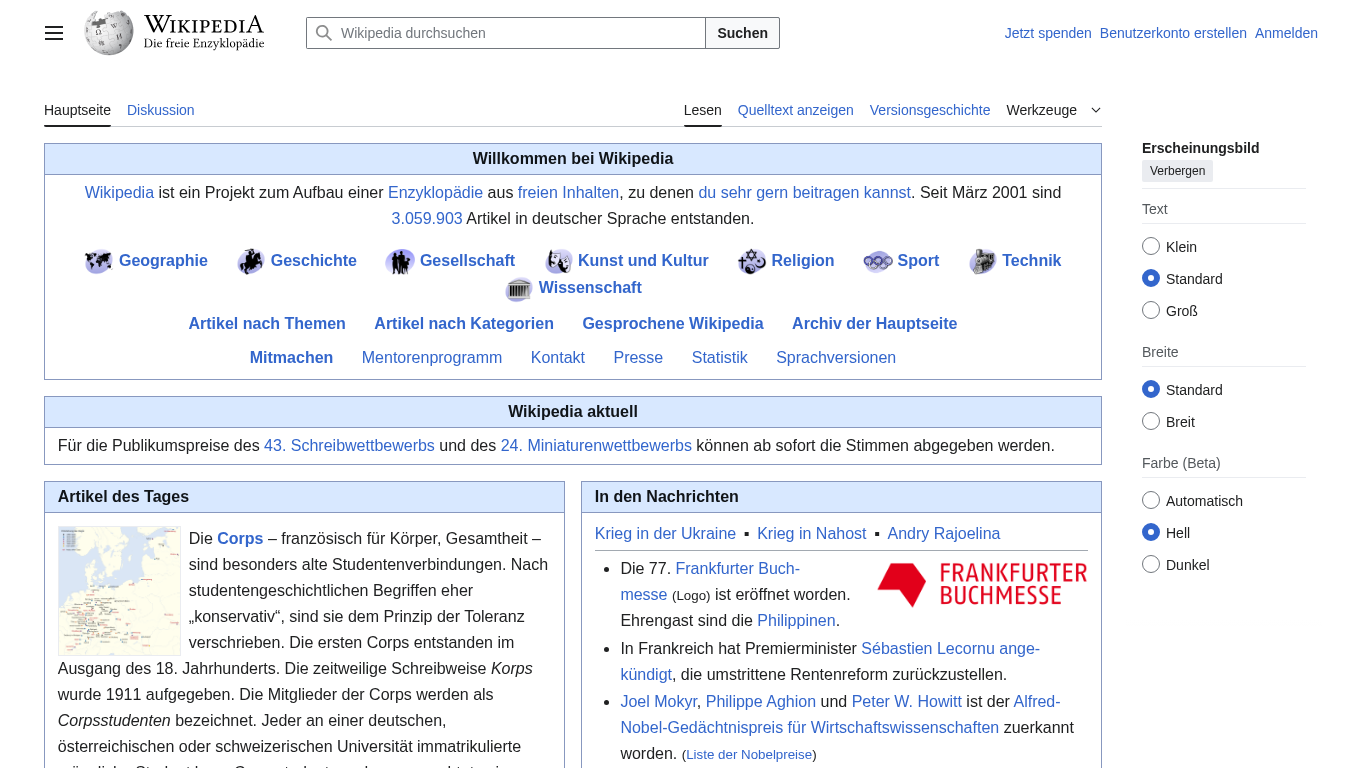Open Archiv der Hauptseite link

tap(875, 323)
